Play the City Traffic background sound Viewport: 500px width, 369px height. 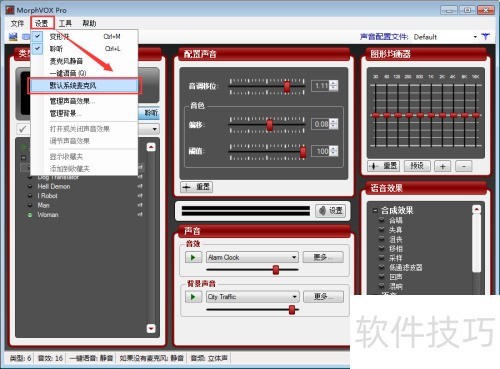[x=193, y=297]
